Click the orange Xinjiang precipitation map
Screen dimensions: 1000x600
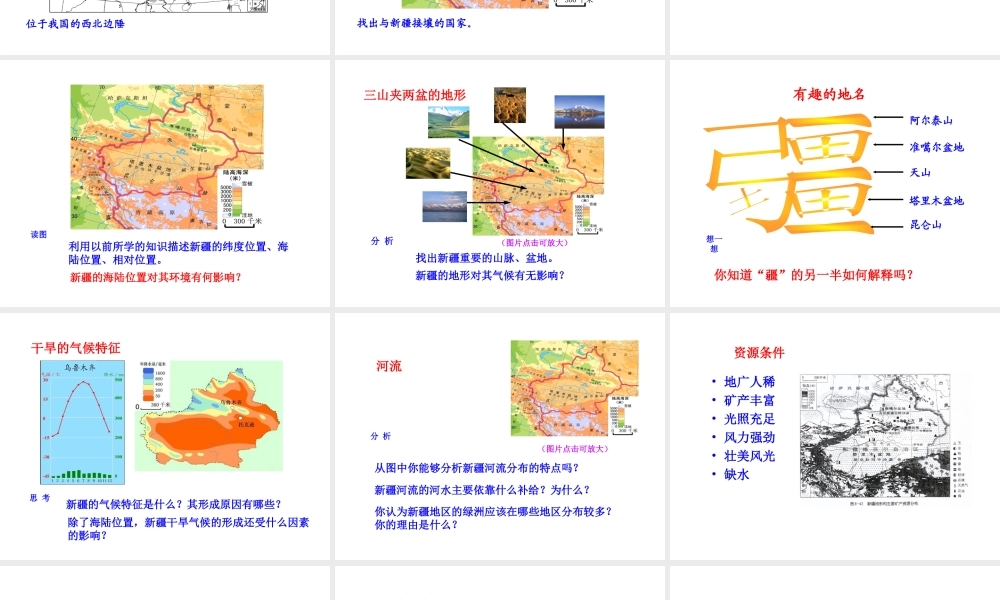[x=209, y=416]
